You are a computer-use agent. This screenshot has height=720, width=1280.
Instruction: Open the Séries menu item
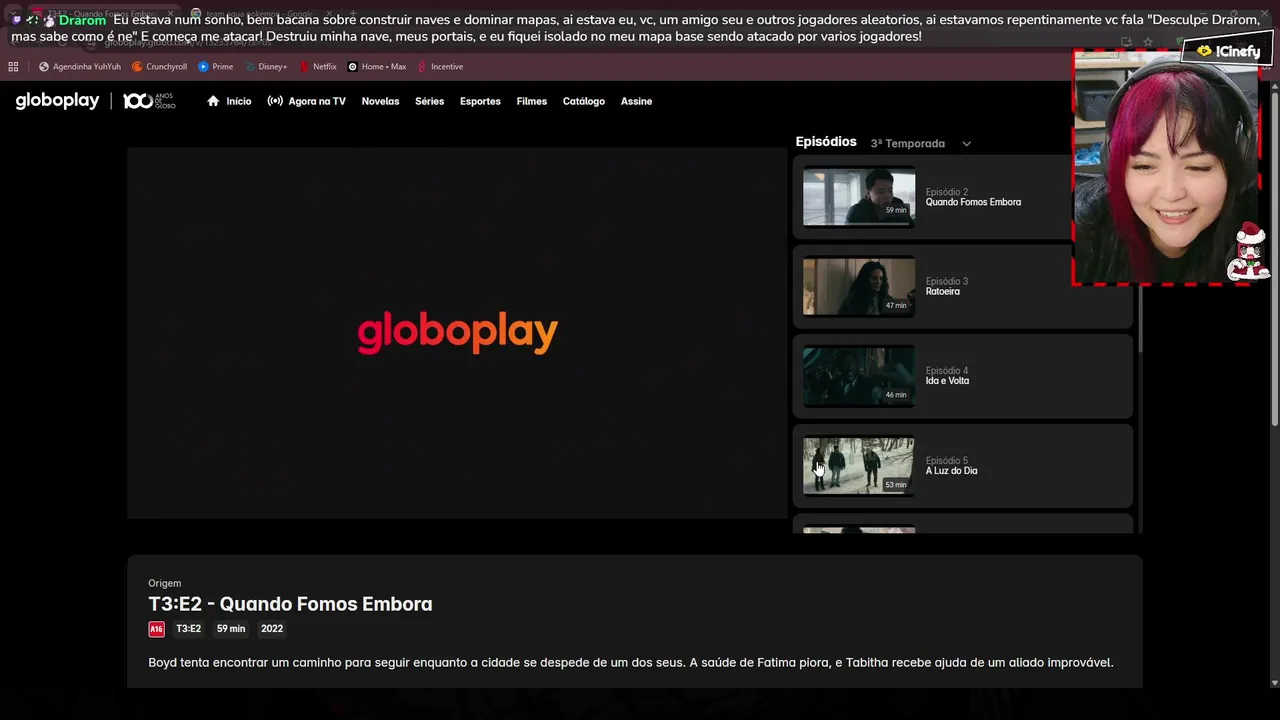coord(429,101)
